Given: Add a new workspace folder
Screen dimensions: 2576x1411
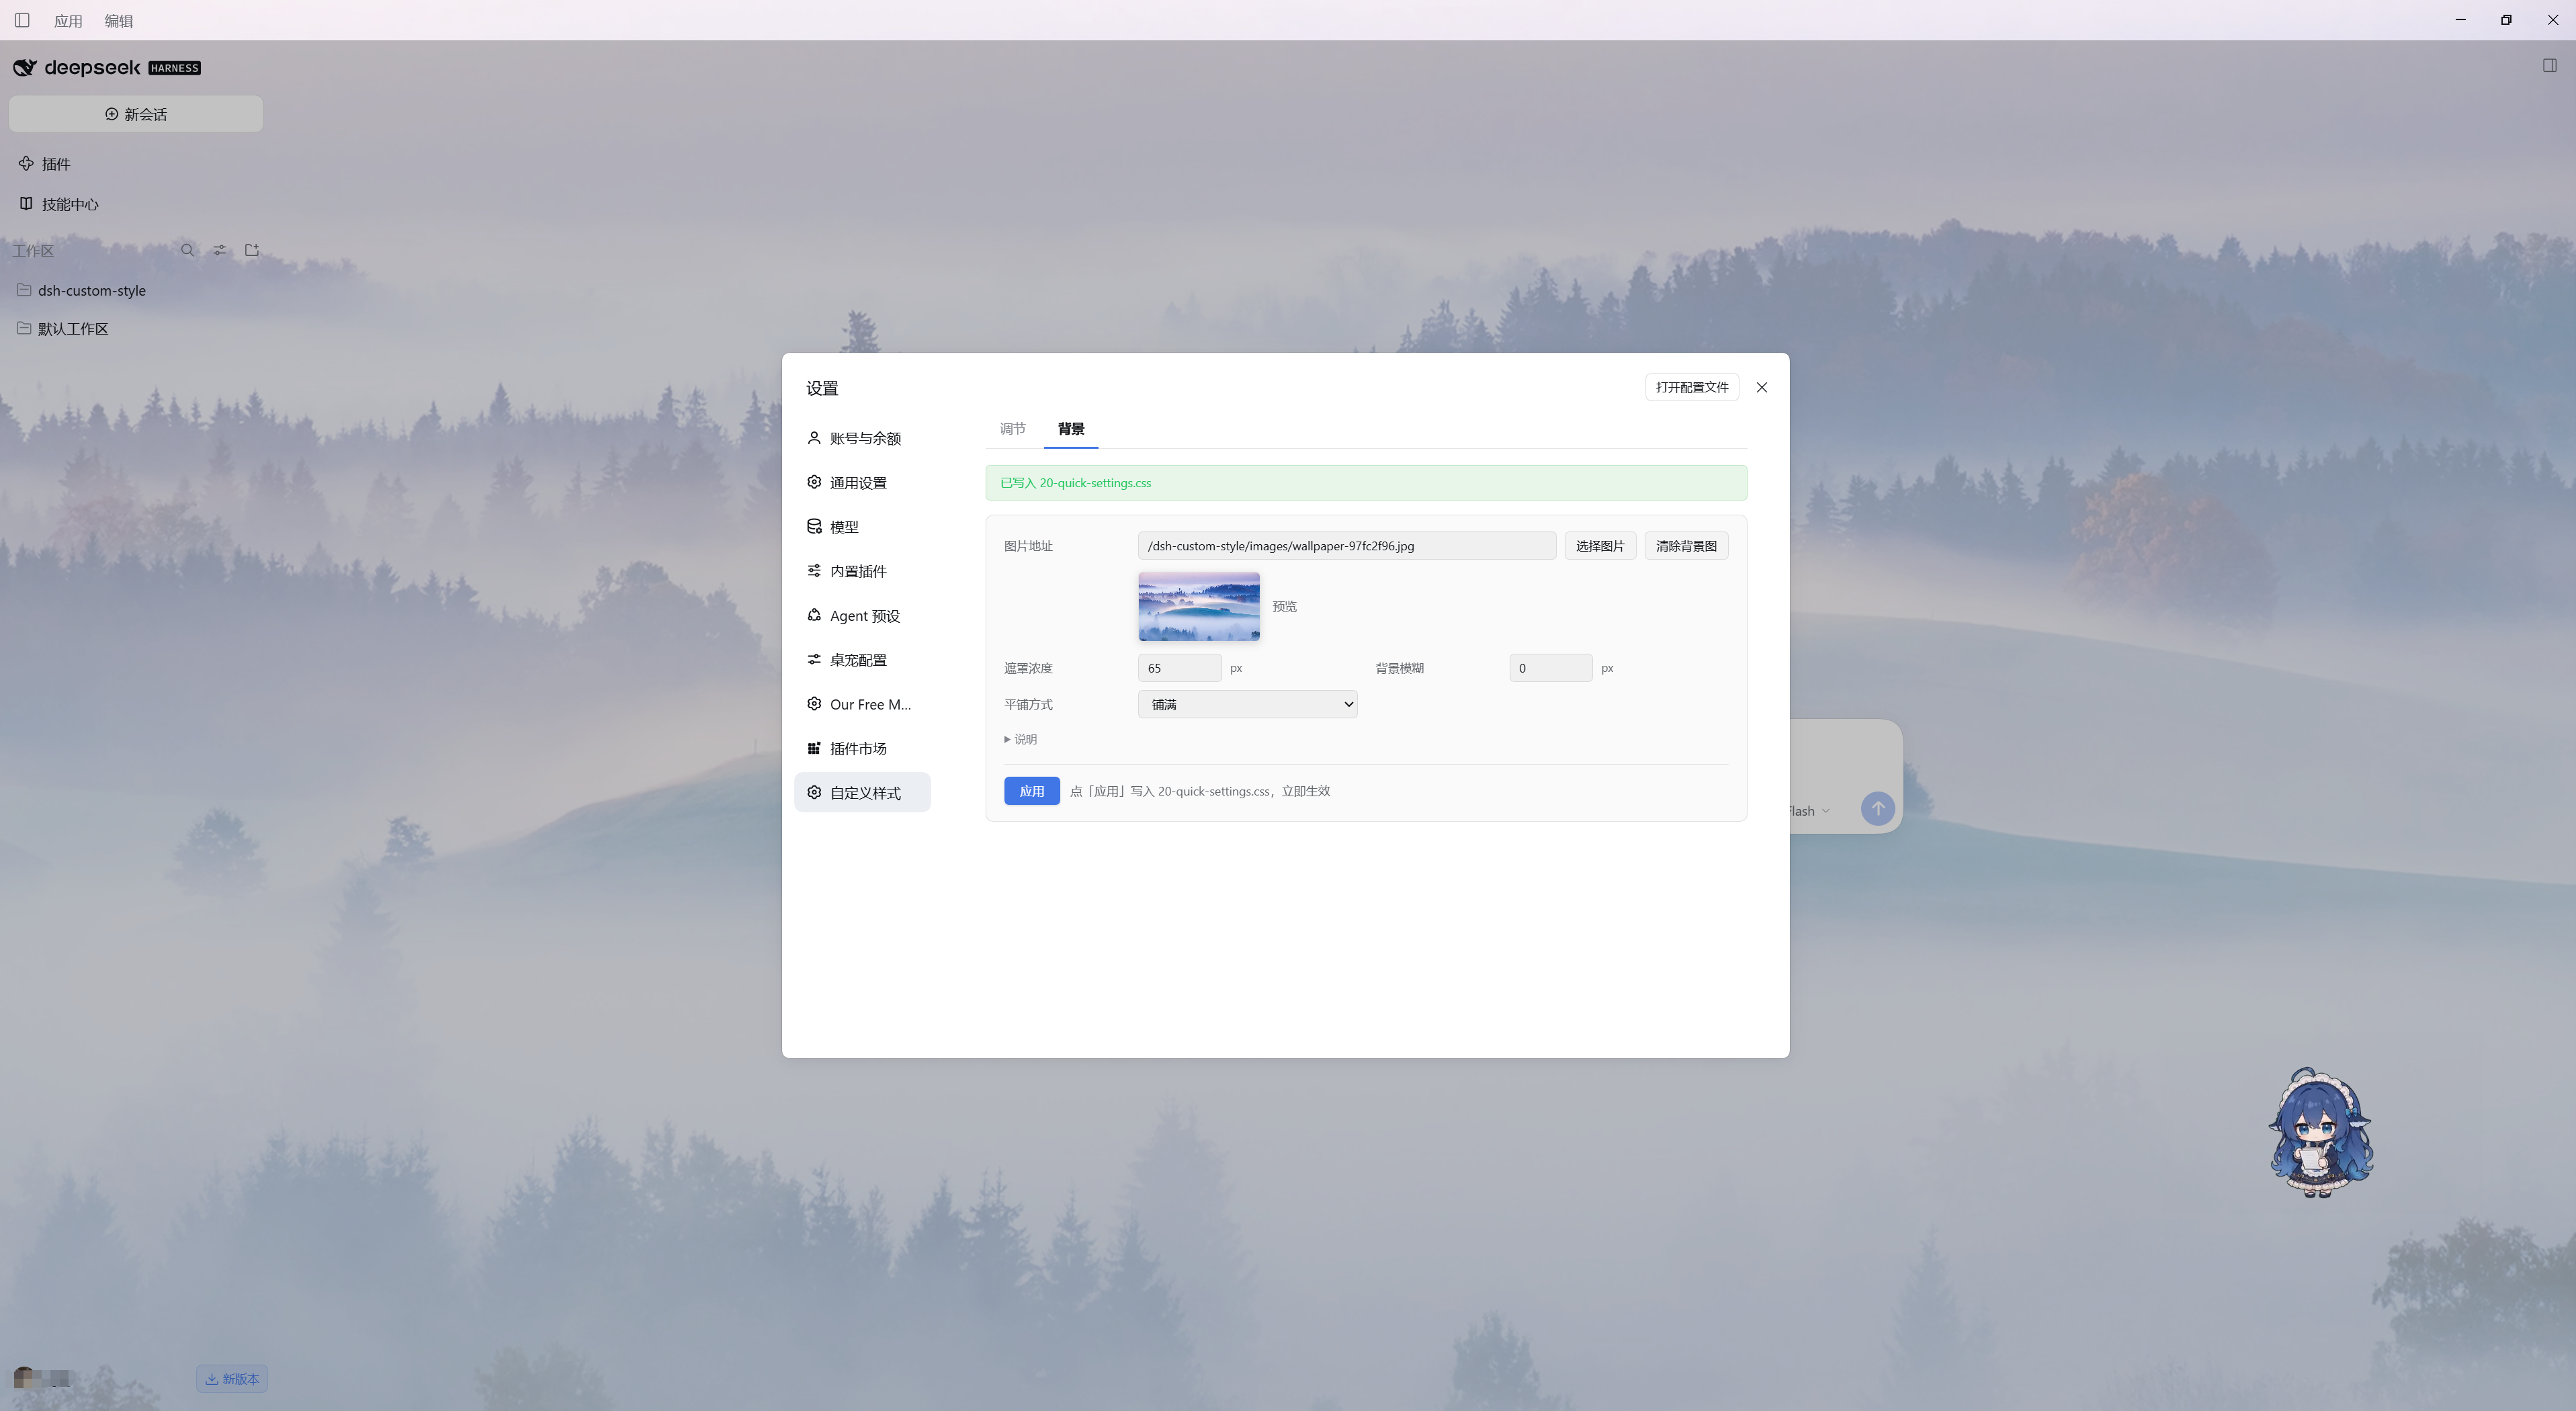Looking at the screenshot, I should point(252,250).
